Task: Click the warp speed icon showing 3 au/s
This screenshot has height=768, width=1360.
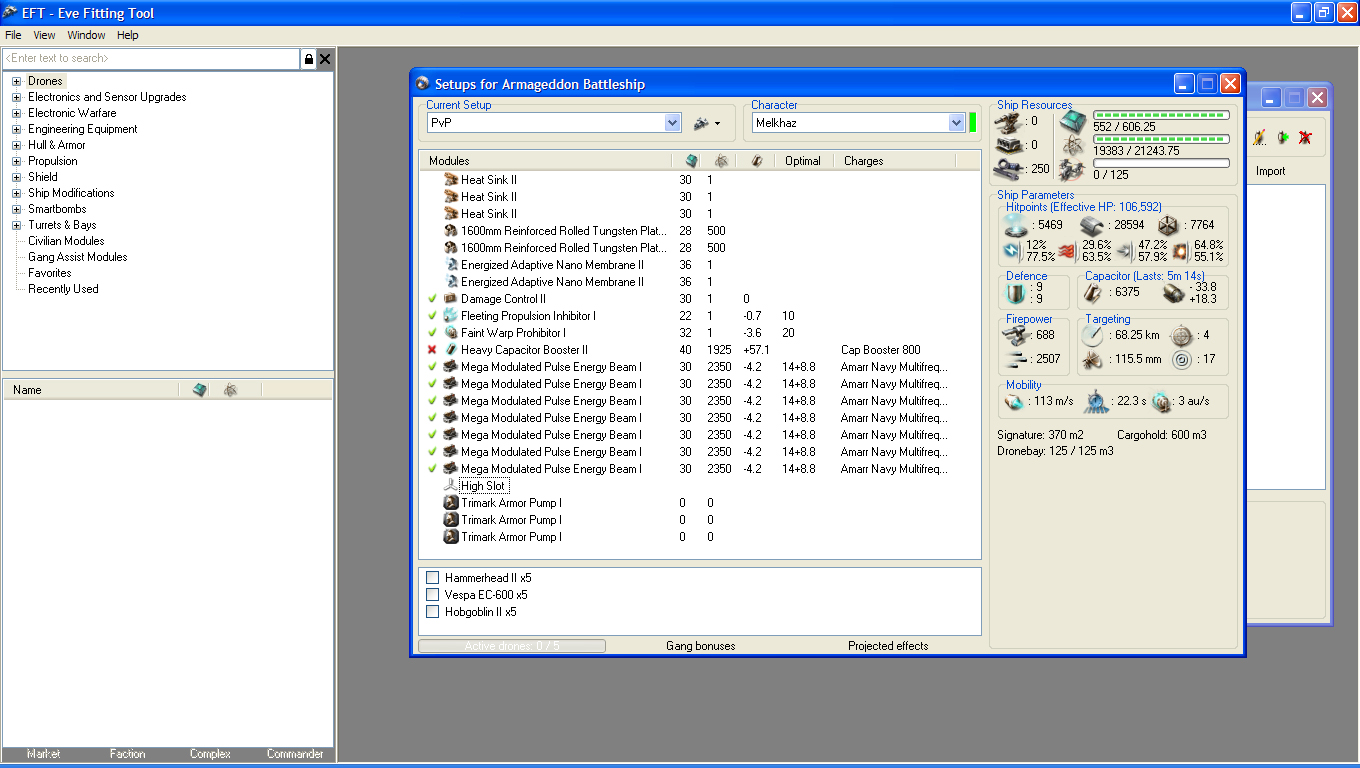Action: (1161, 401)
